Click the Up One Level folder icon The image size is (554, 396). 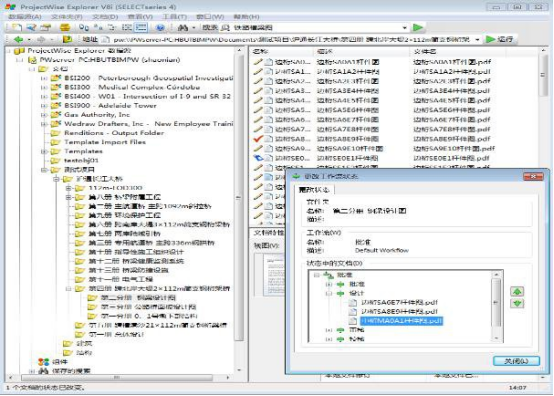click(x=67, y=39)
